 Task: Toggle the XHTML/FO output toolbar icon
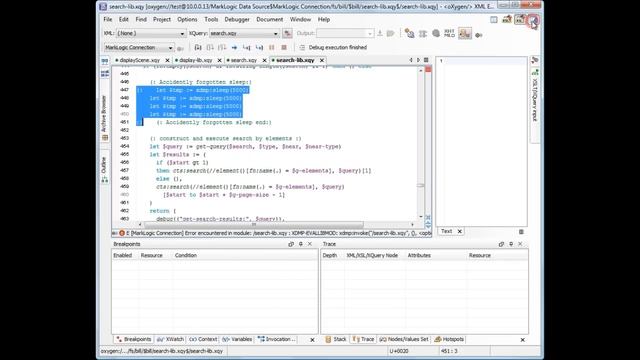coord(449,33)
